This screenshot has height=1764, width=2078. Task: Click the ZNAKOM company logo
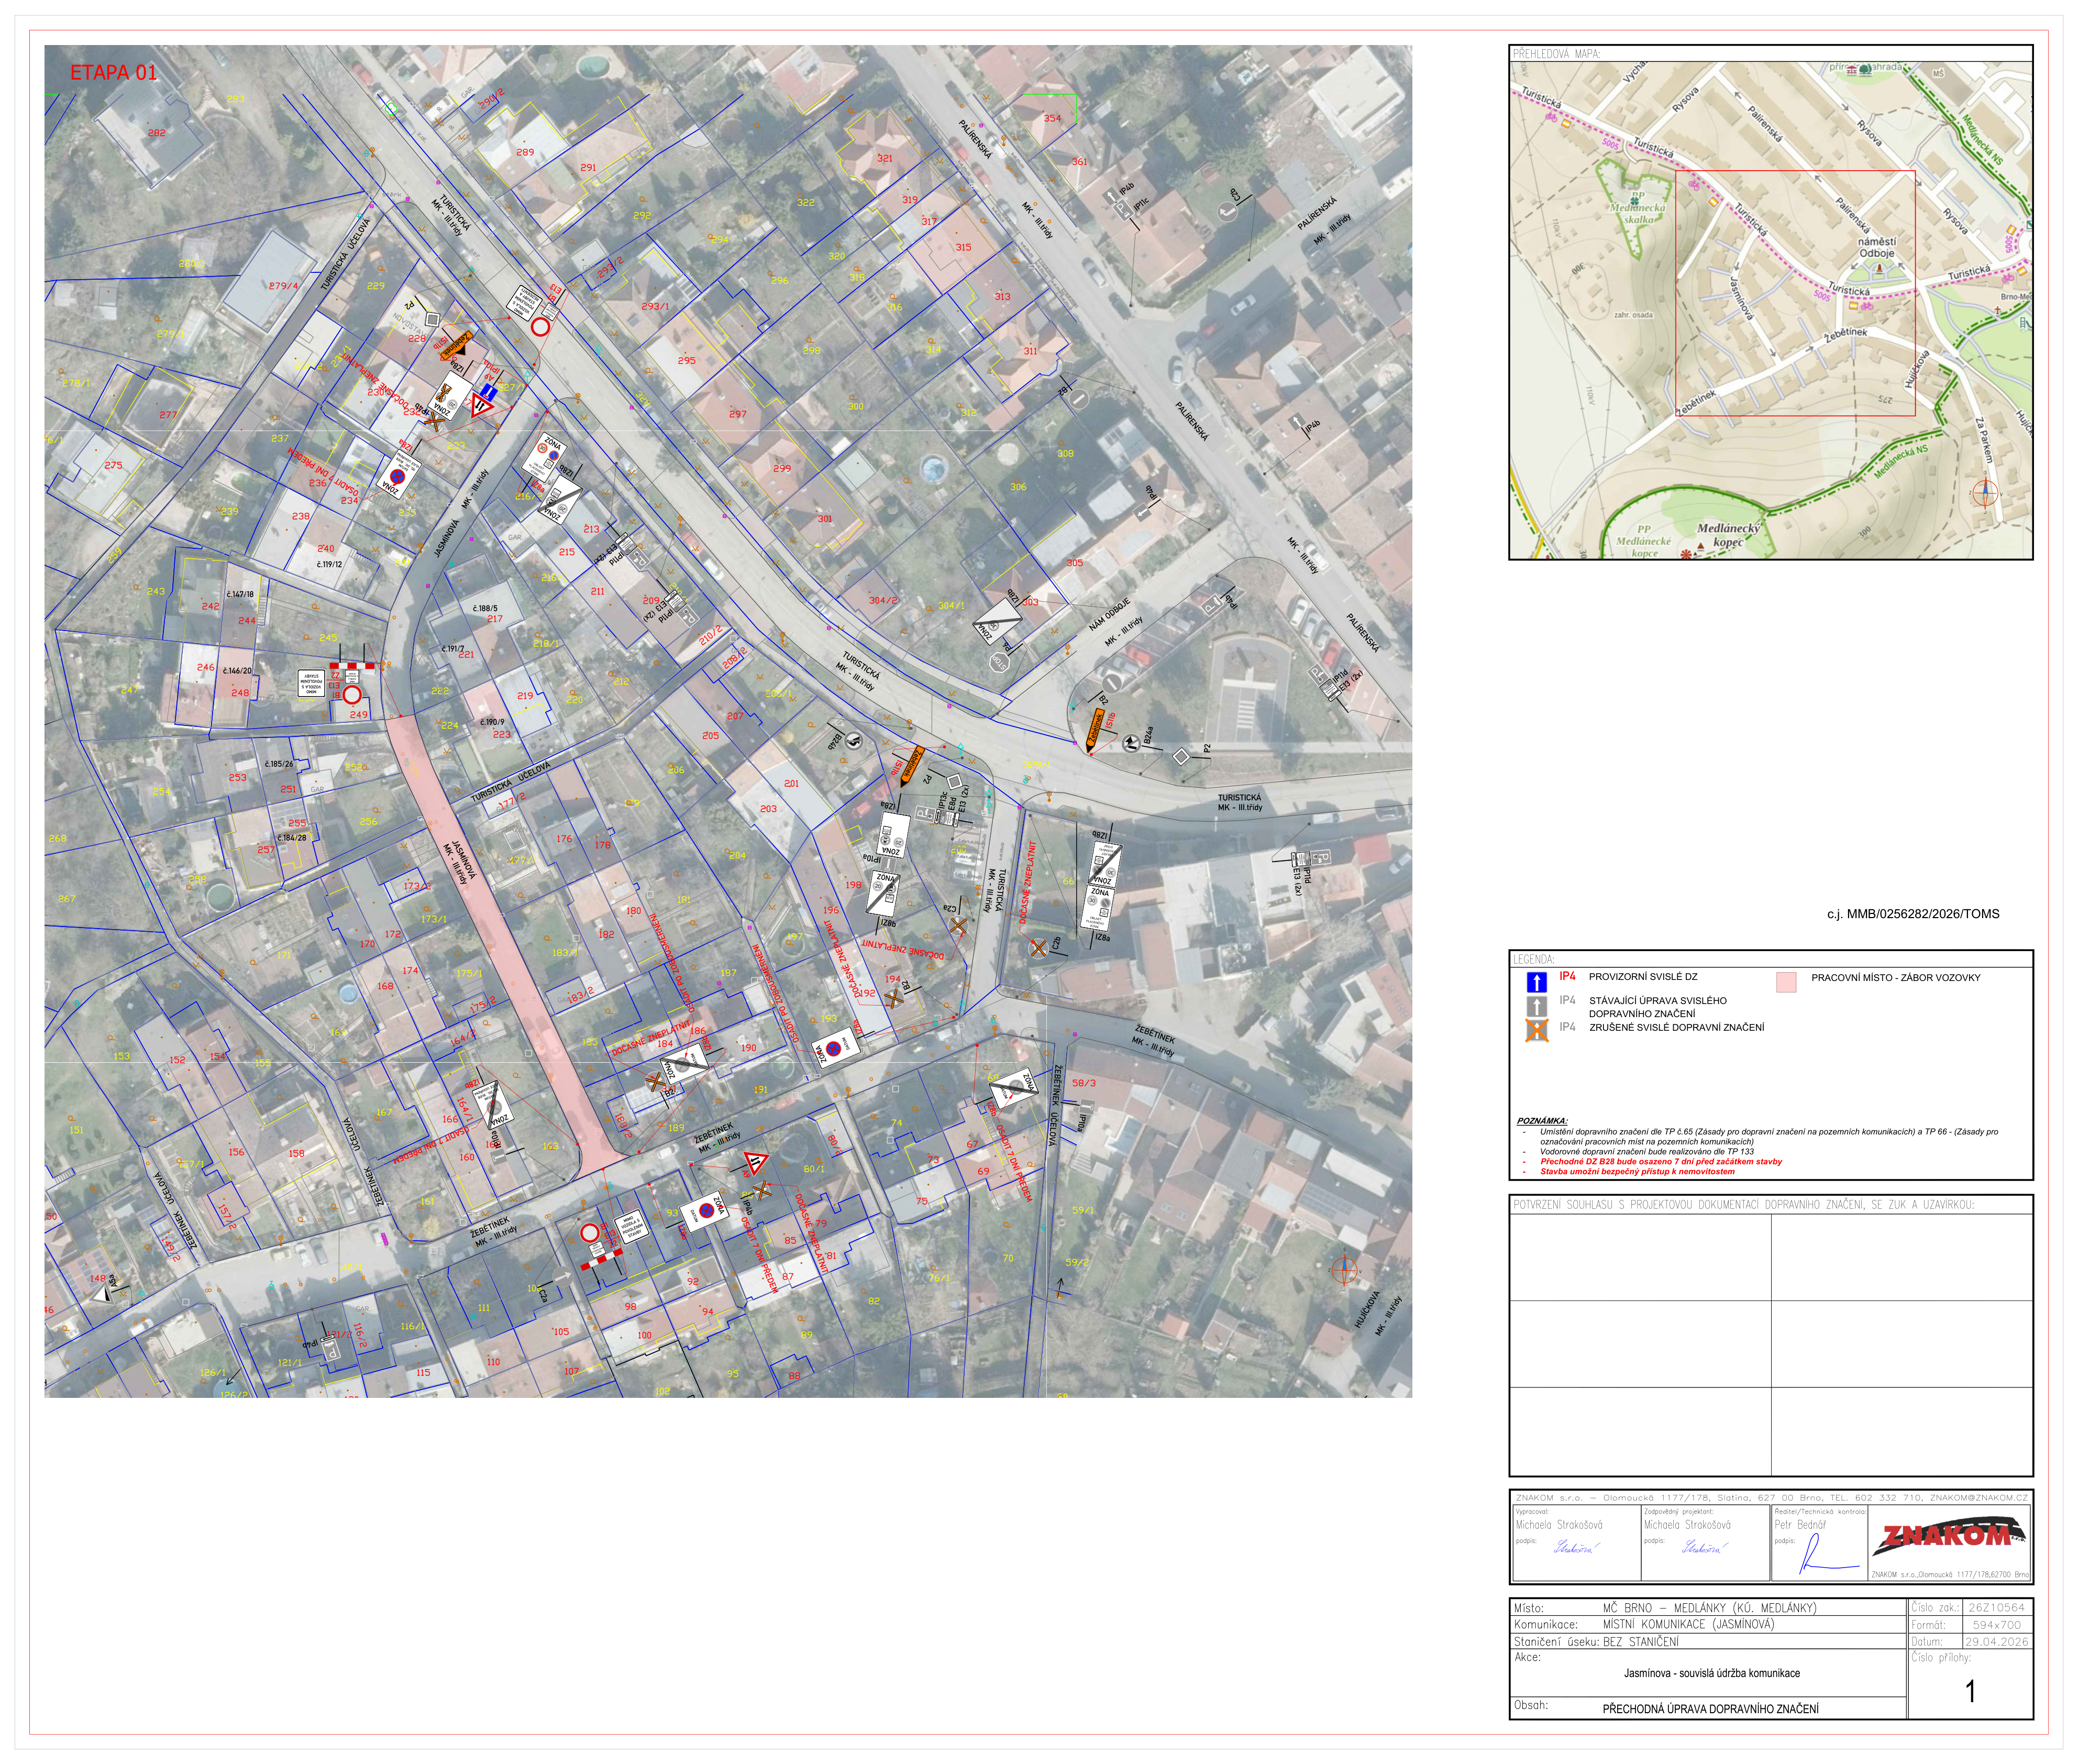pyautogui.click(x=1948, y=1538)
